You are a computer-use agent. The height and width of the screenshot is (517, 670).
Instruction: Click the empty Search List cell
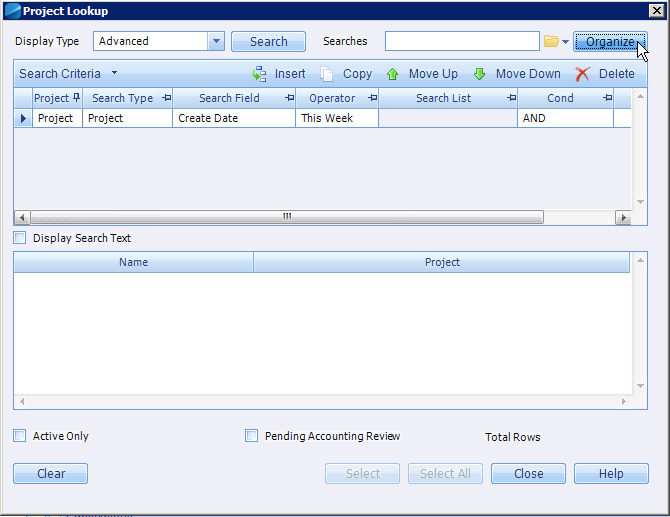tap(448, 118)
